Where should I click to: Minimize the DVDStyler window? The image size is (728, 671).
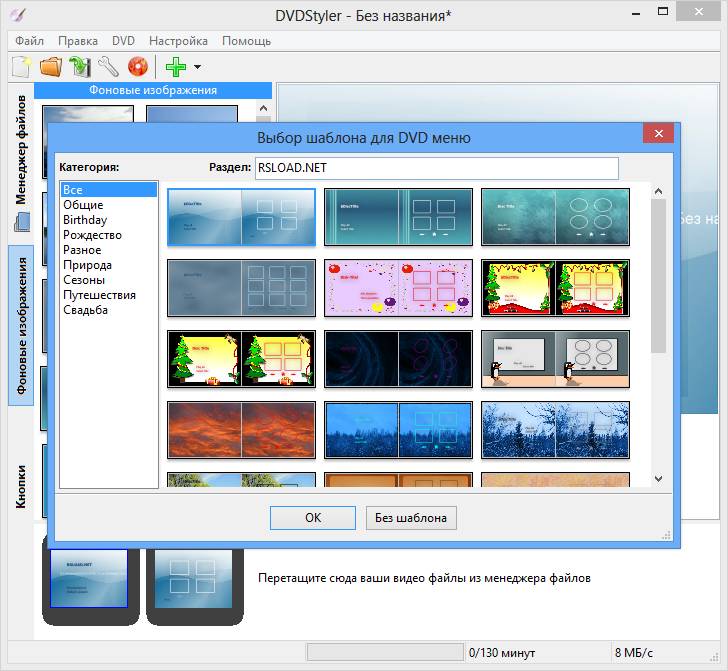click(x=636, y=13)
